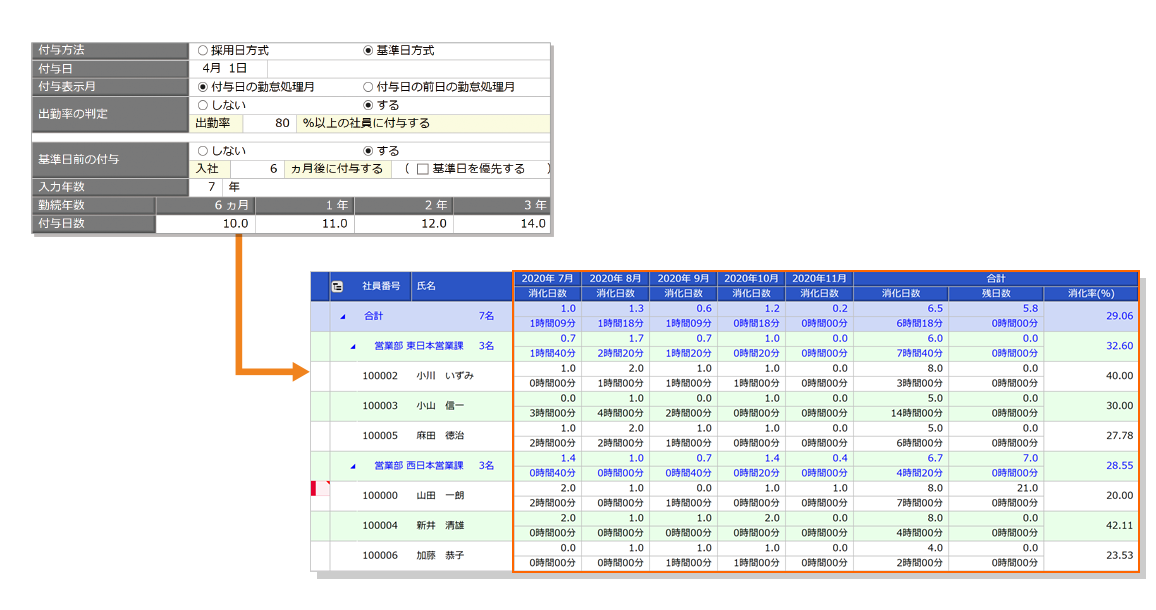The image size is (1156, 610).
Task: Edit 付与日数 10.0 for 6ヵ月
Action: point(205,223)
